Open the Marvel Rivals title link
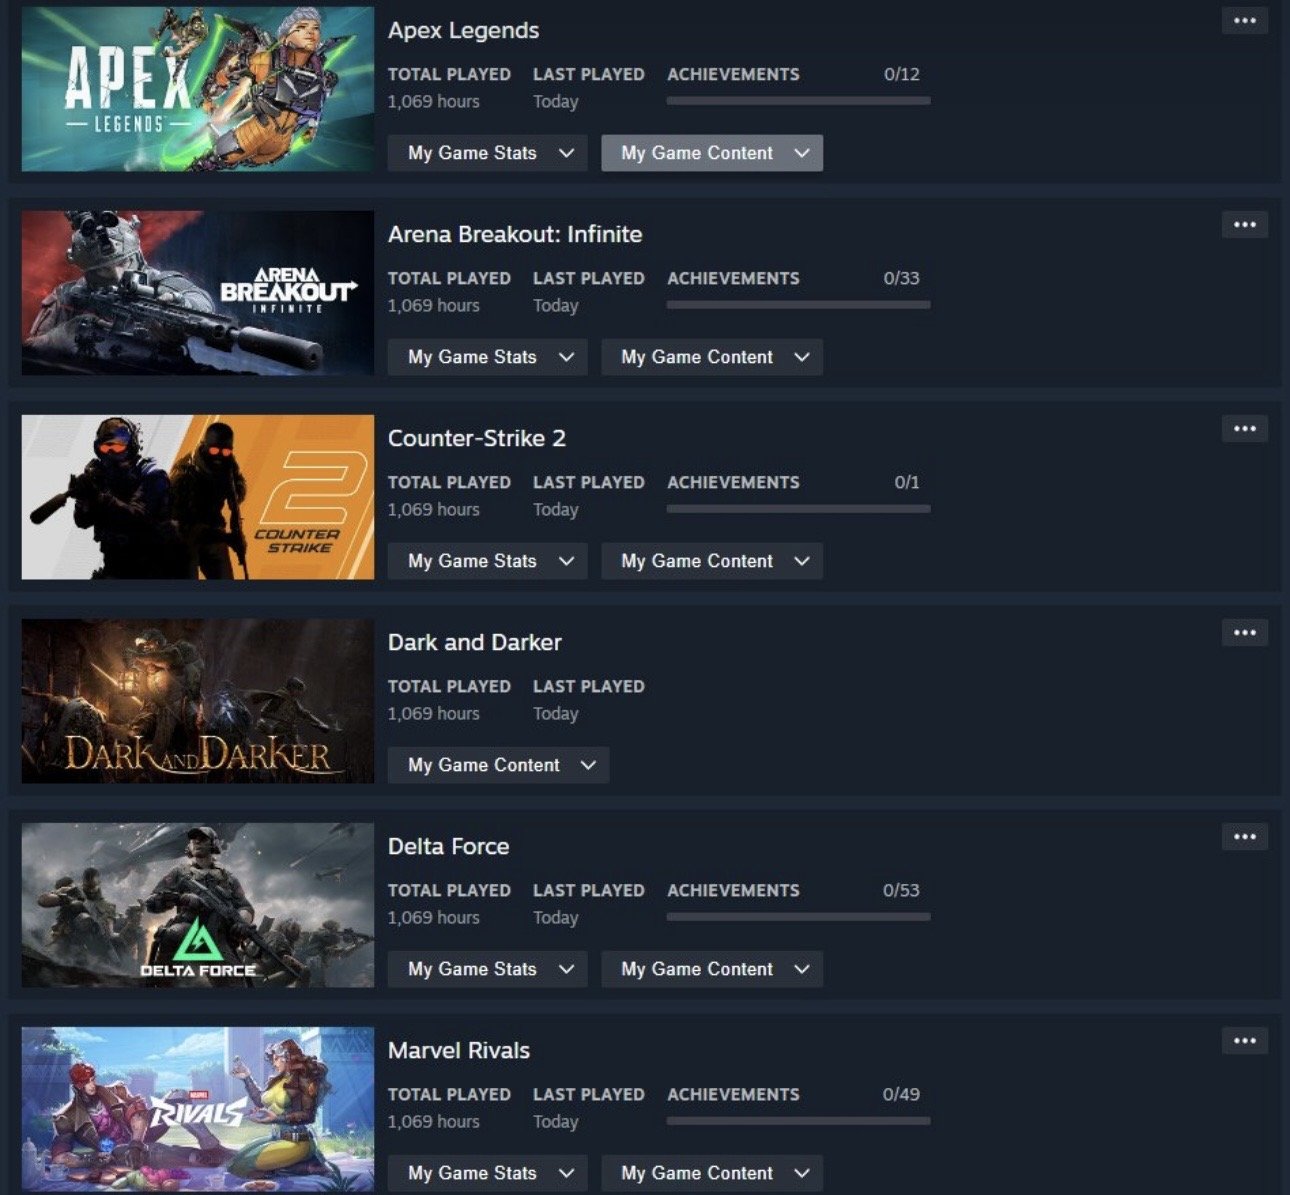Image resolution: width=1290 pixels, height=1195 pixels. click(459, 1050)
